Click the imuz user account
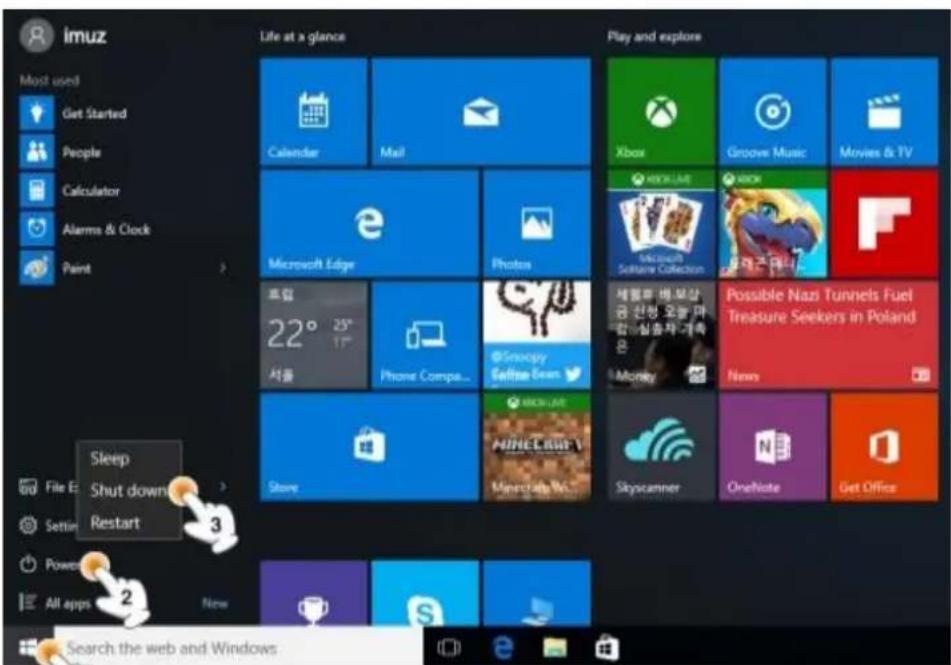Image resolution: width=951 pixels, height=665 pixels. pos(64,36)
